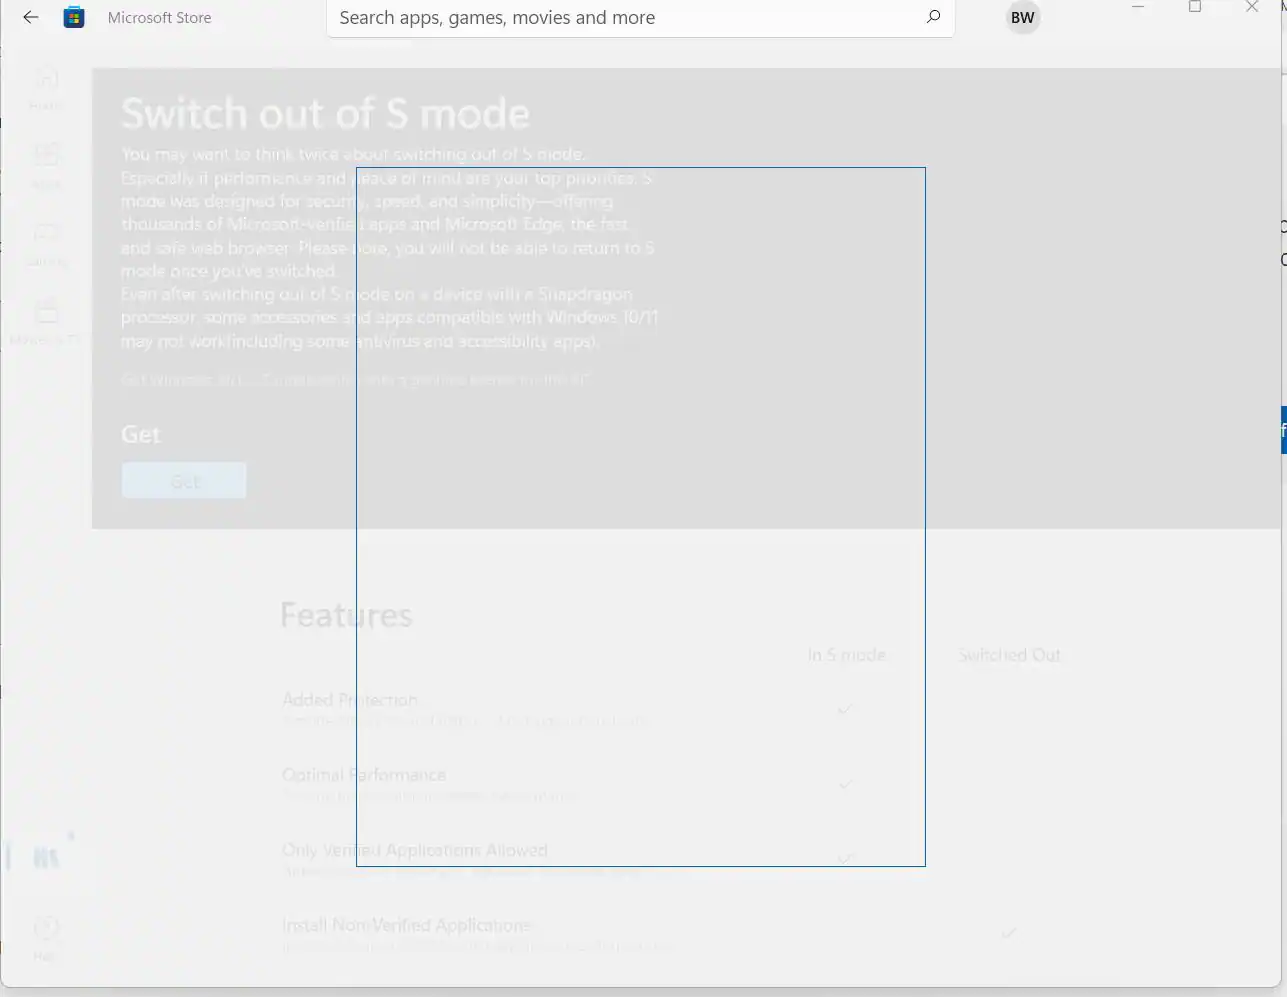1287x997 pixels.
Task: Open Home in the sidebar
Action: [x=46, y=86]
